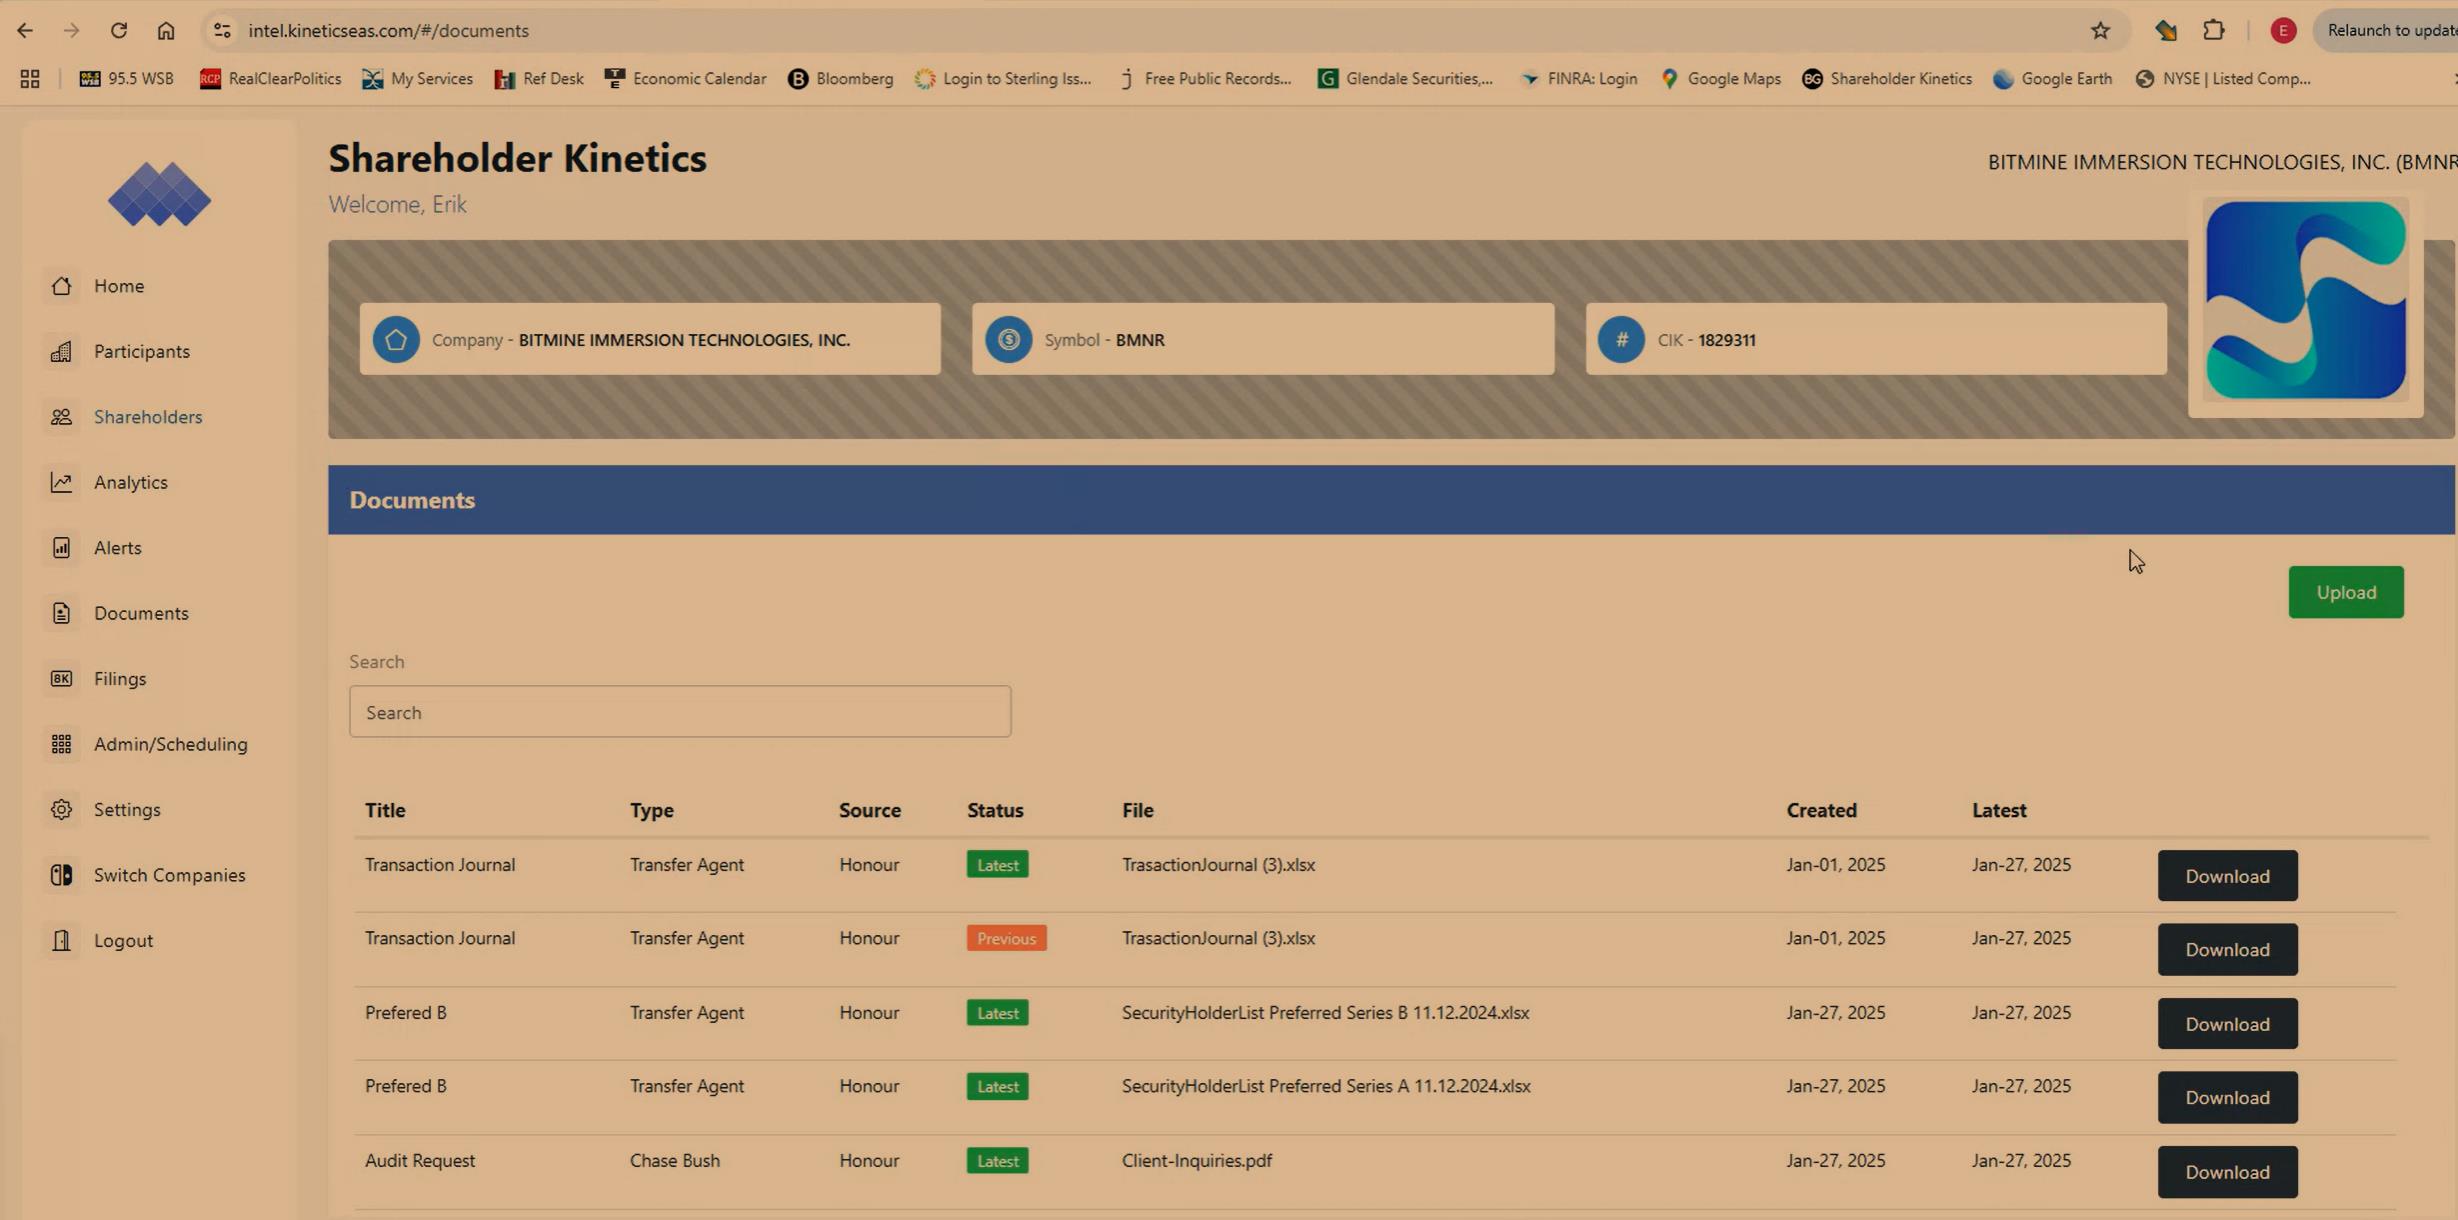Open FINRA: Login bookmark
The height and width of the screenshot is (1220, 2458).
click(1578, 79)
